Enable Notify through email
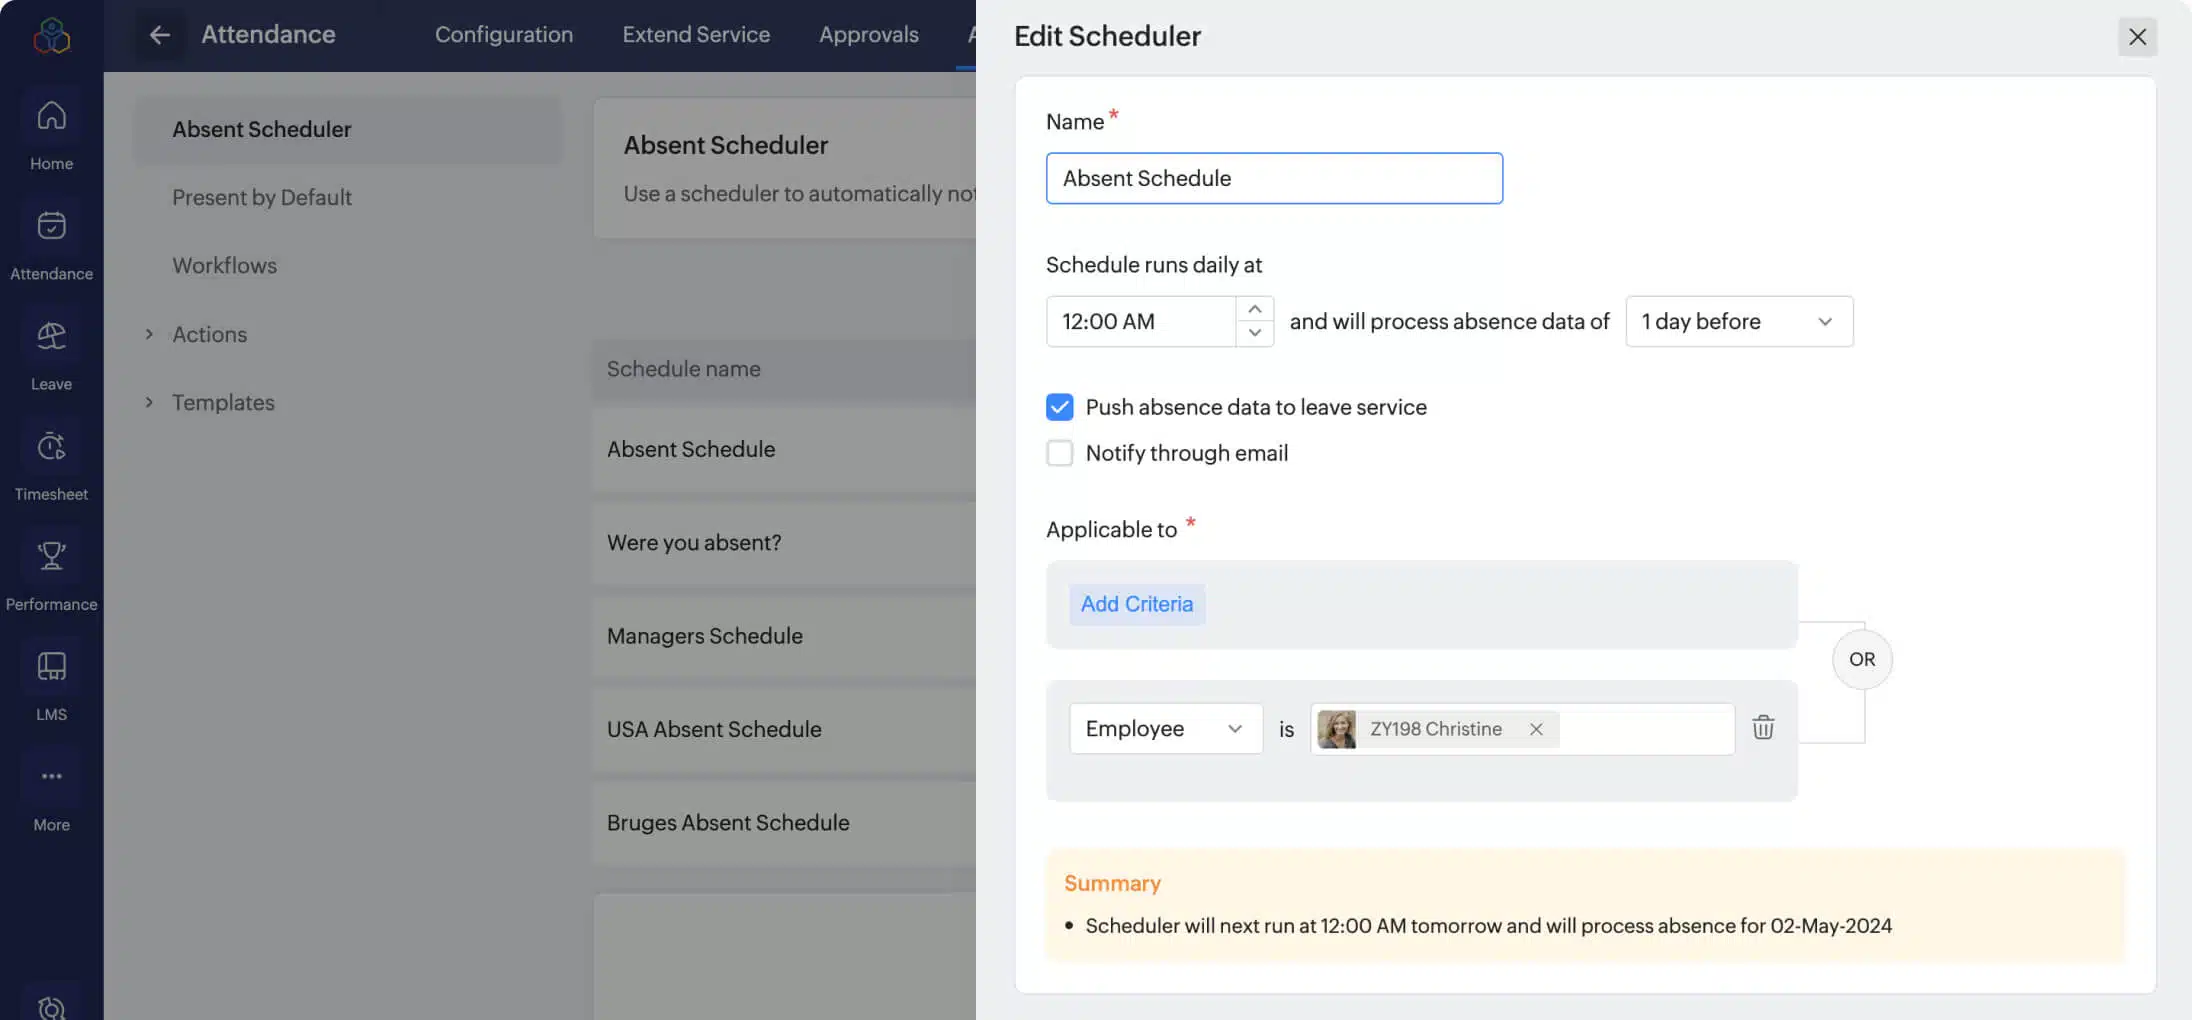This screenshot has height=1020, width=2192. [1060, 453]
